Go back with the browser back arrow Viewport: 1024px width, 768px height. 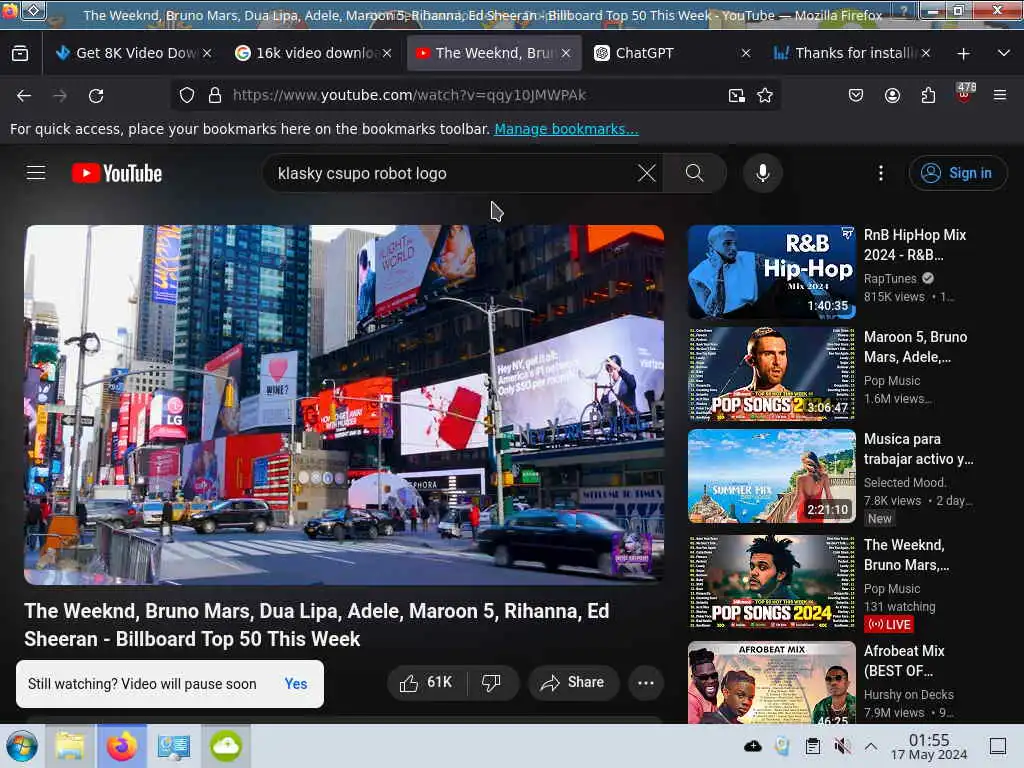[x=24, y=95]
